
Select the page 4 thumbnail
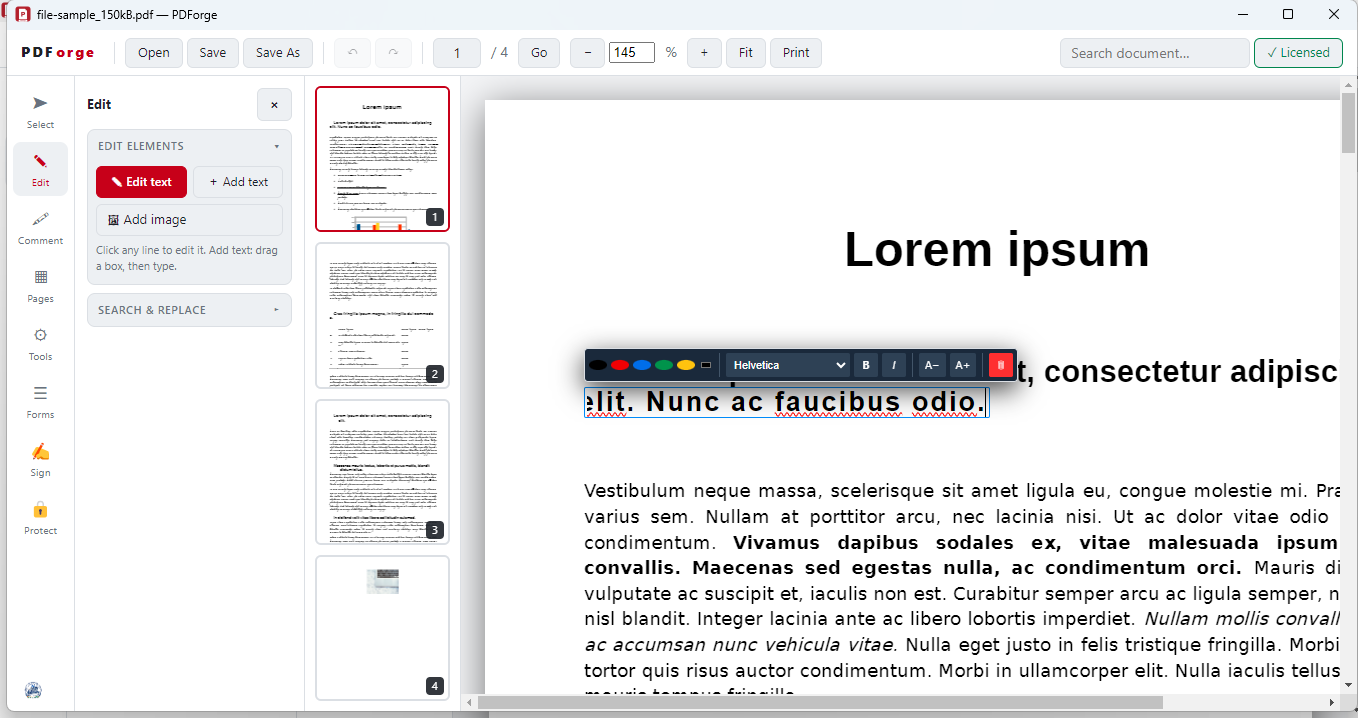point(382,627)
